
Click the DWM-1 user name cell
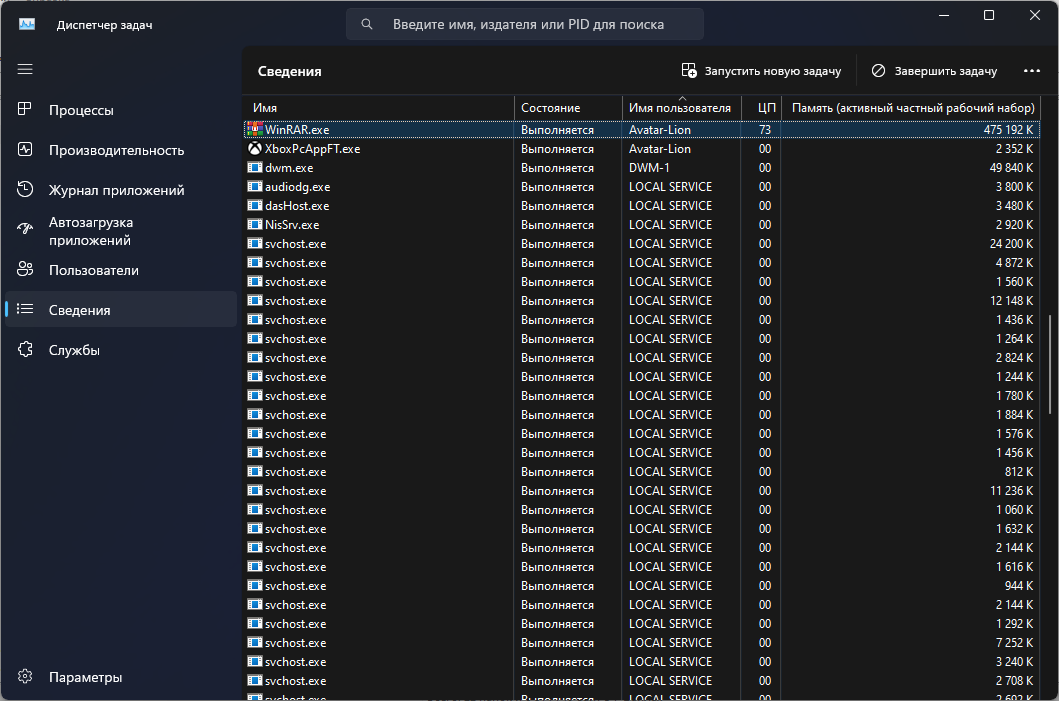tap(649, 167)
